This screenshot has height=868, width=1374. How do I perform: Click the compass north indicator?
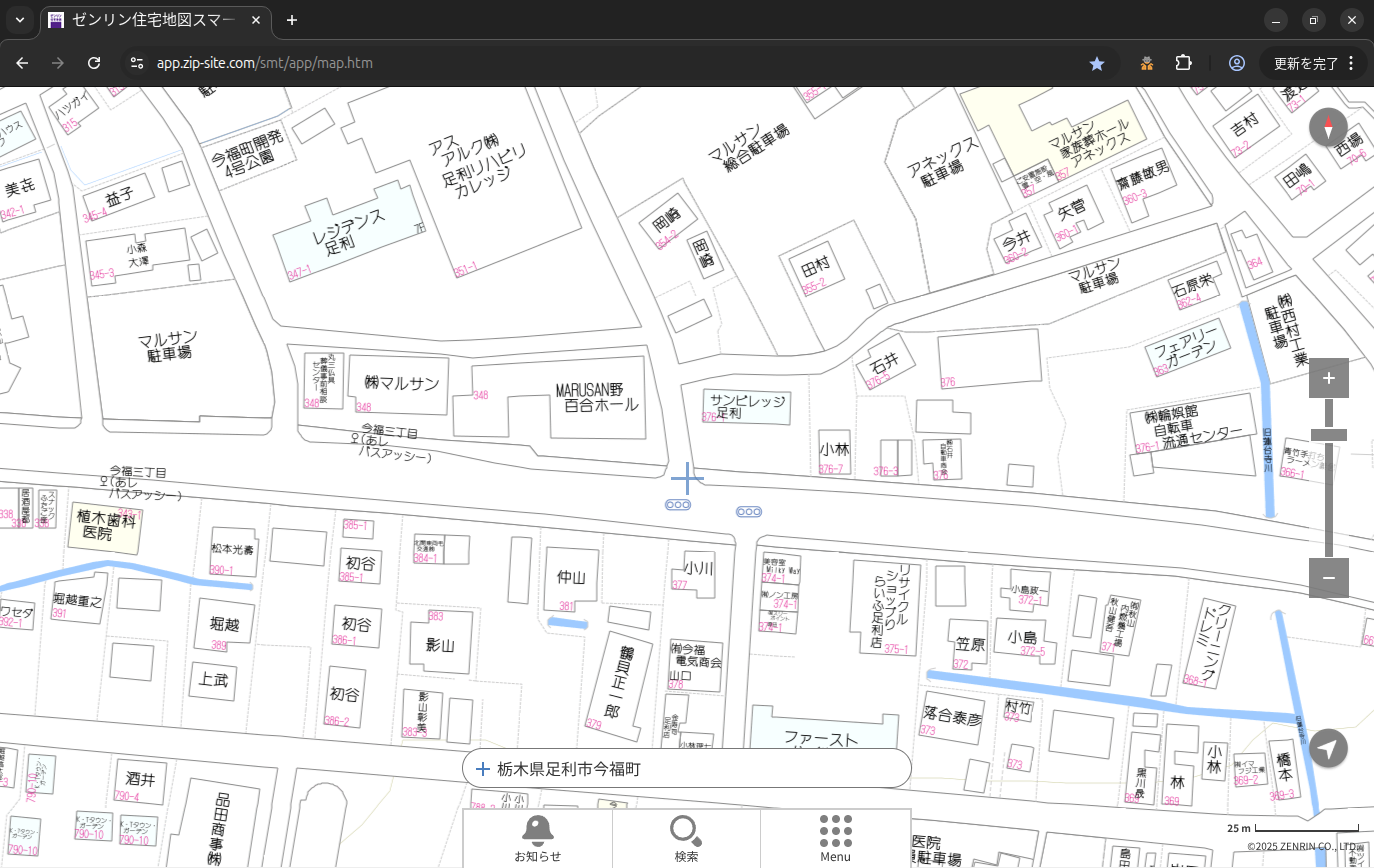(x=1328, y=128)
